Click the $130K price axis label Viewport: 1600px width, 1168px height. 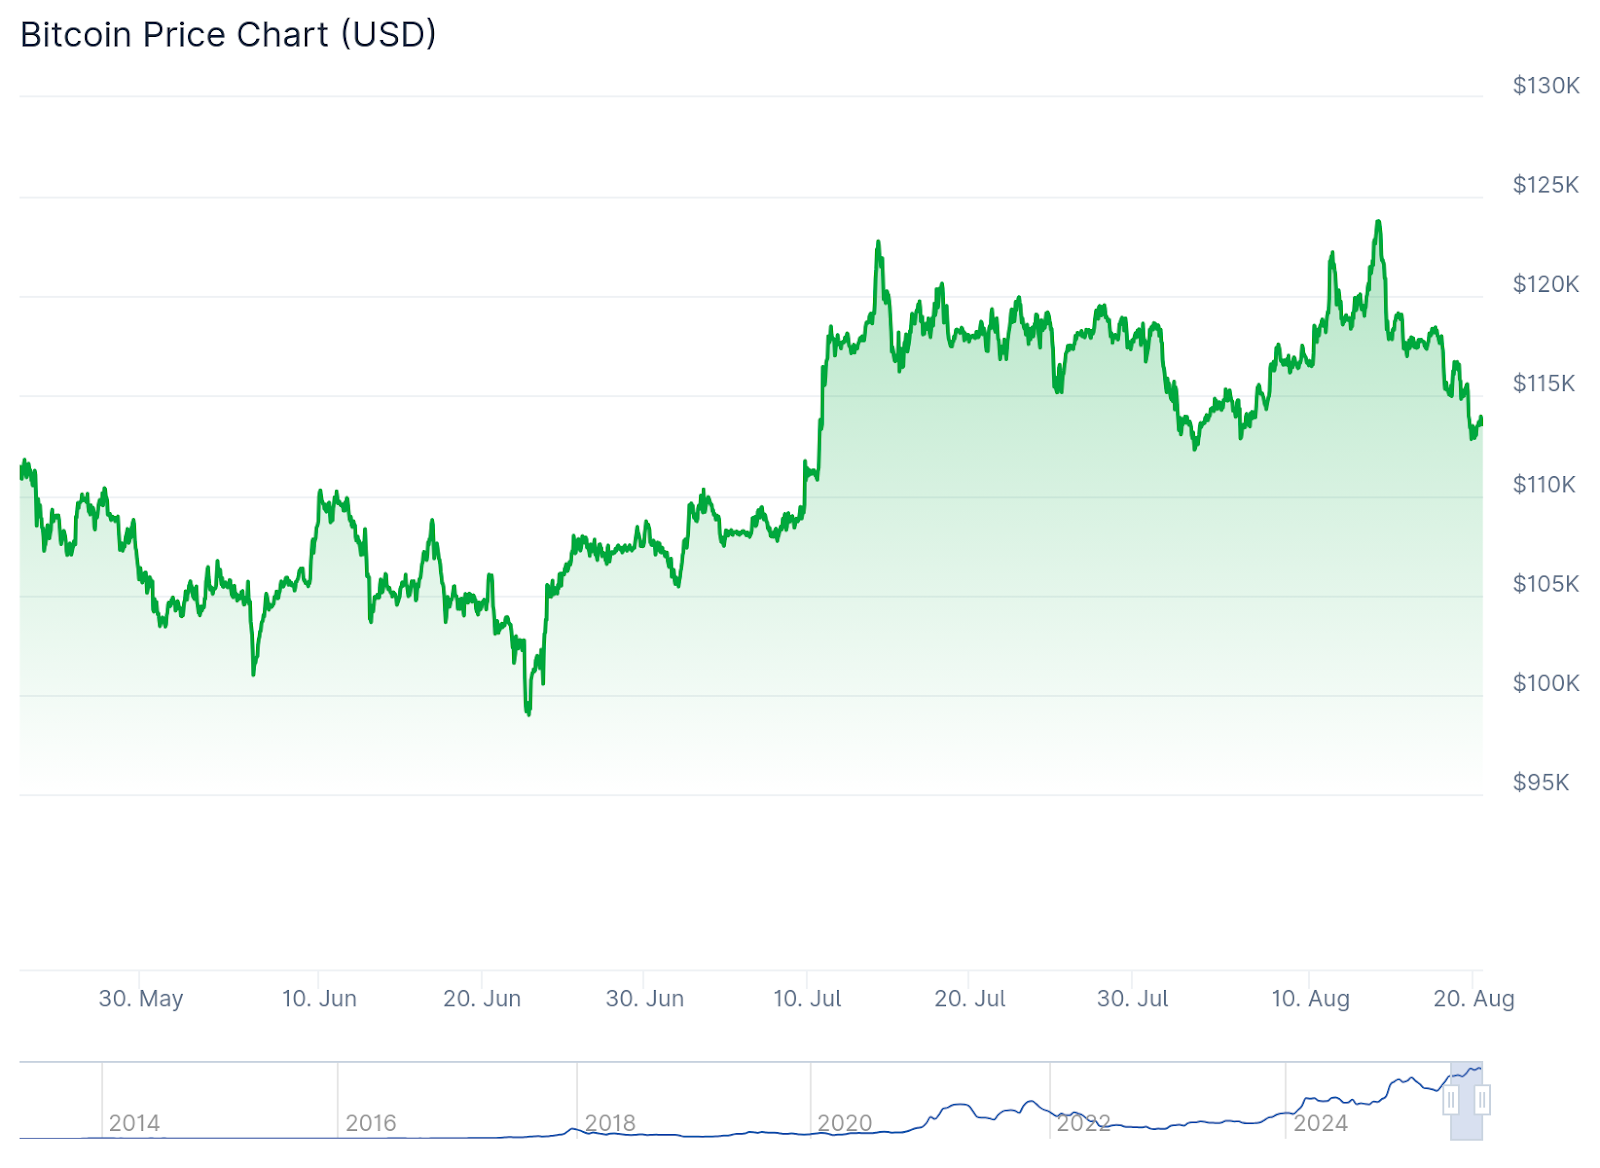[1545, 86]
